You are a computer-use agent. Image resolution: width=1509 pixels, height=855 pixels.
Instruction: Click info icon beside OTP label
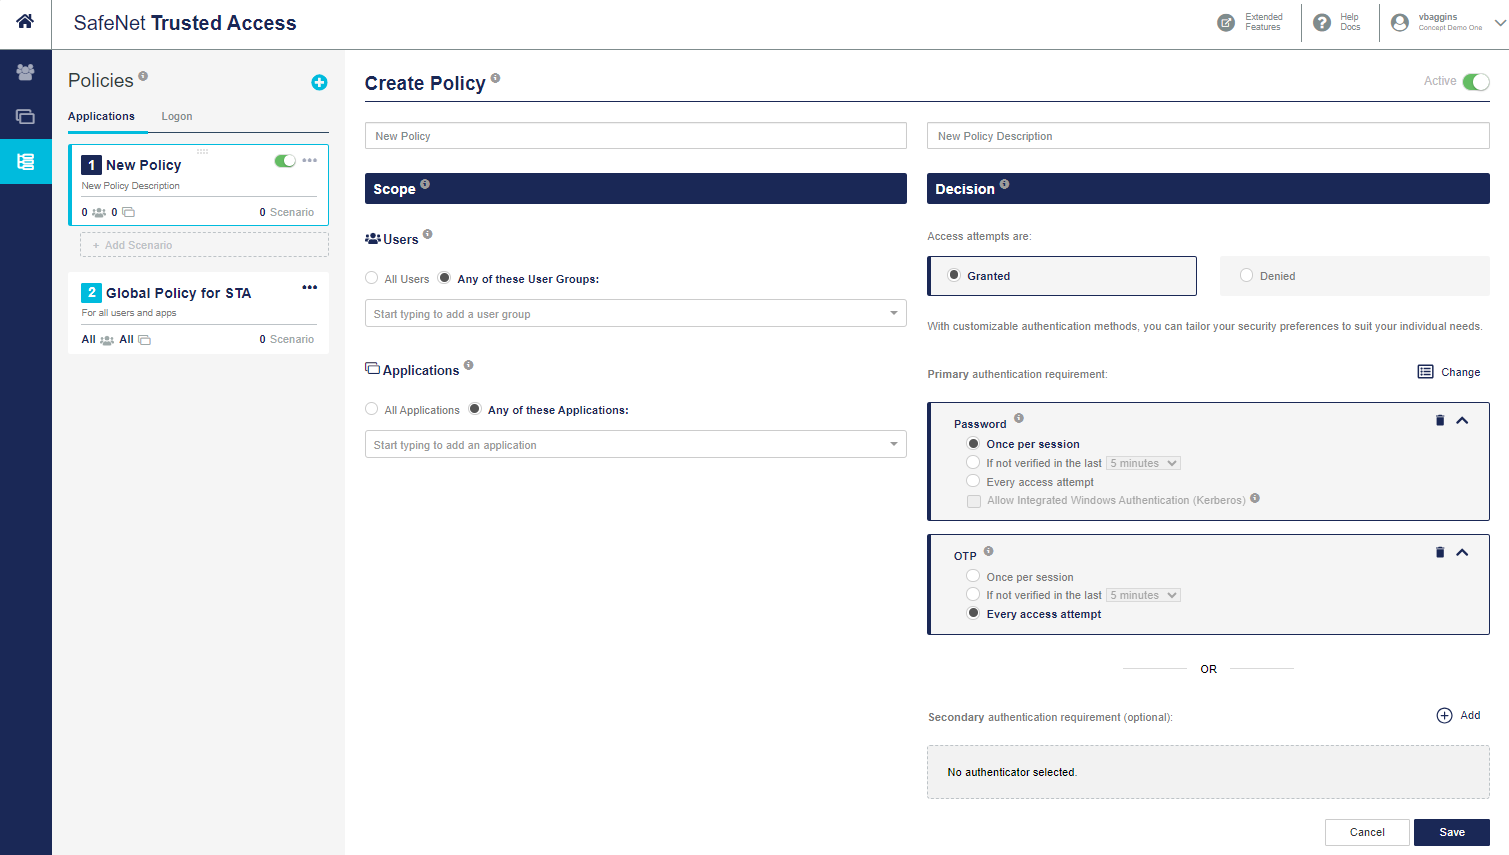click(x=988, y=551)
